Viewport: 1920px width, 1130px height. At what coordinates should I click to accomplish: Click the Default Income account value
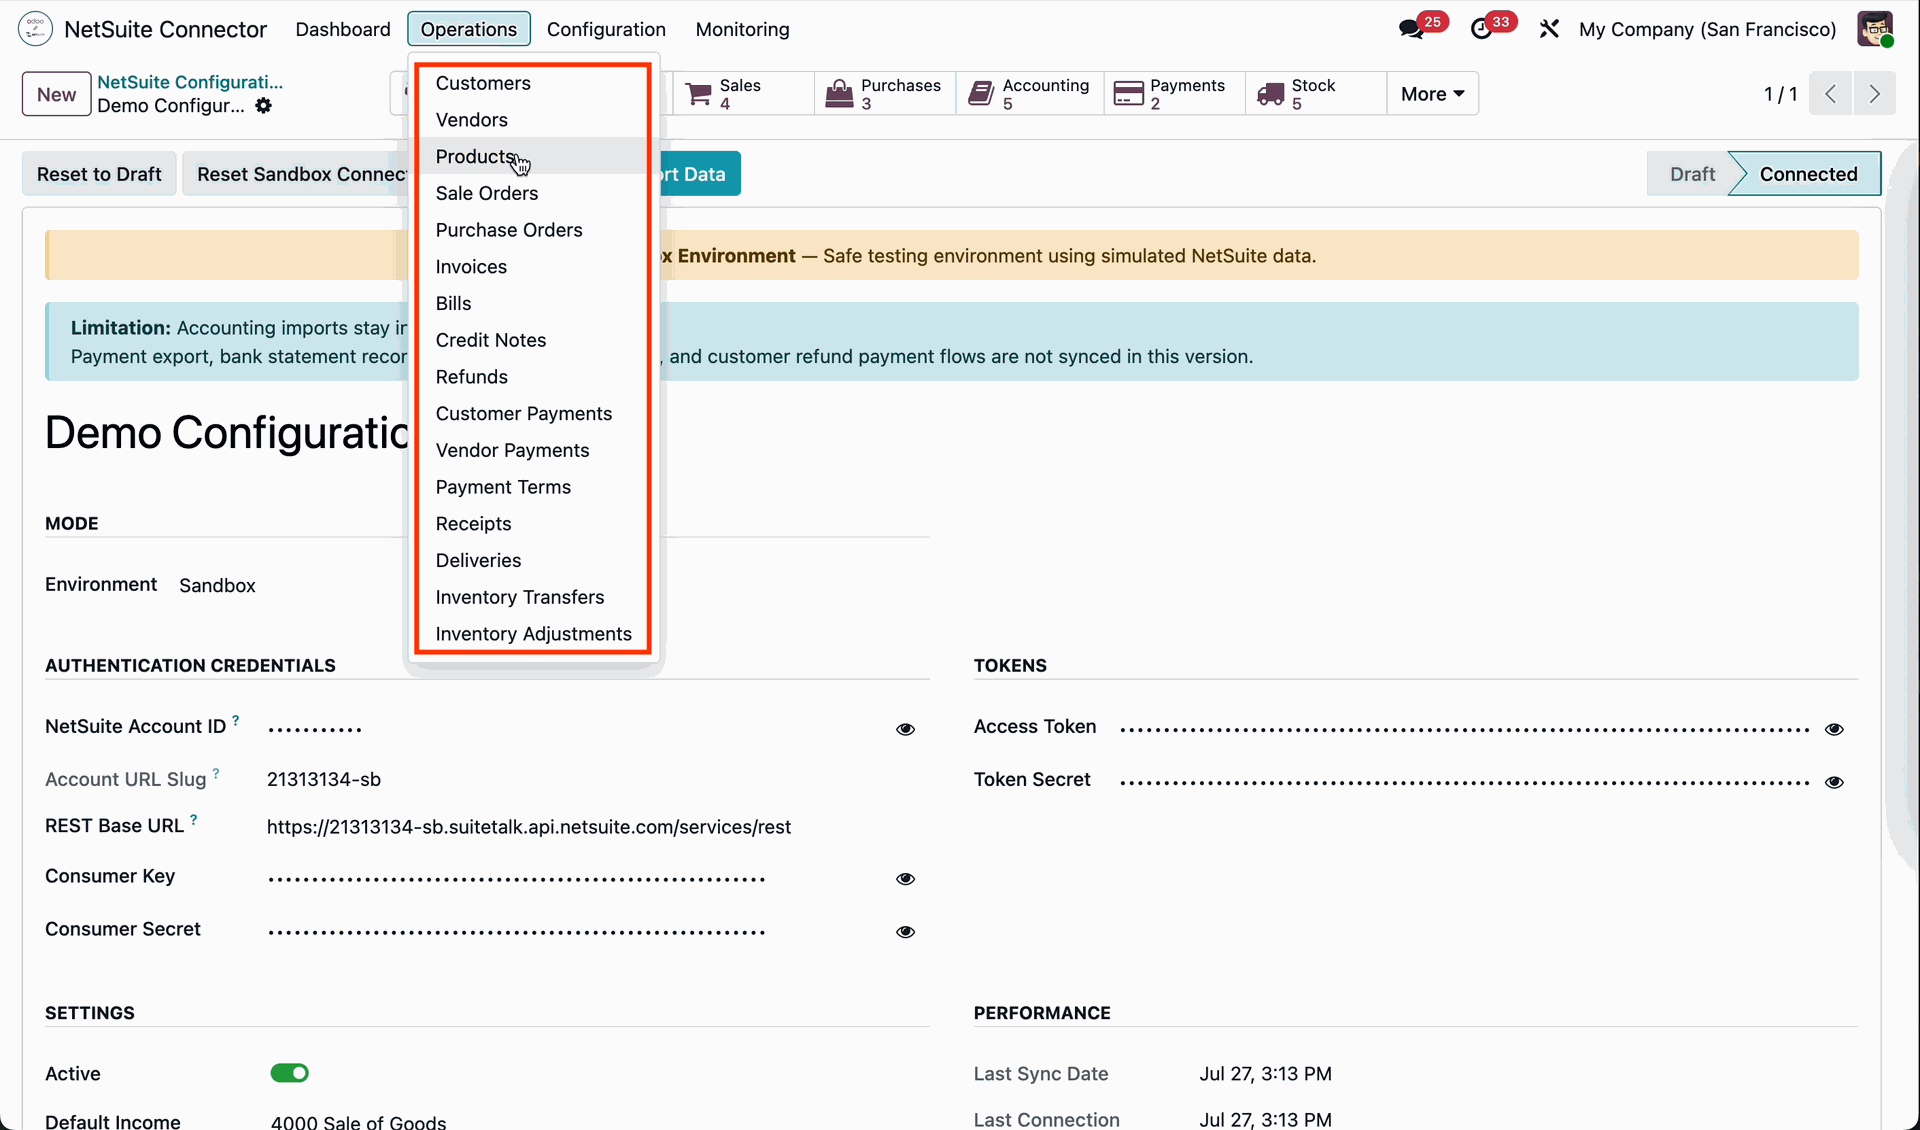[x=358, y=1122]
